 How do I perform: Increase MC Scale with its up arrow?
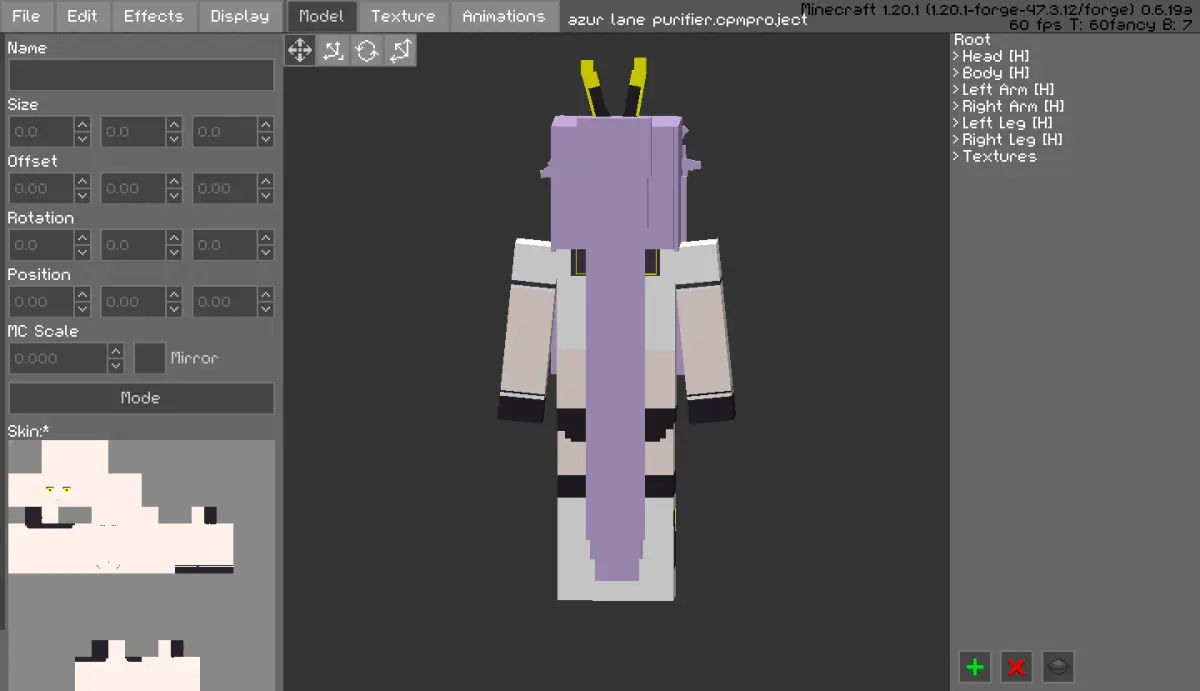[116, 351]
